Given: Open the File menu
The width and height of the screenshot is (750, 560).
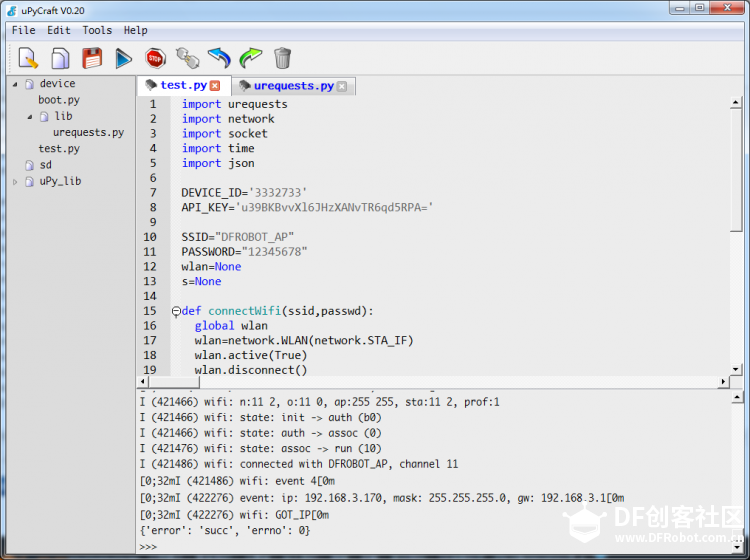Looking at the screenshot, I should 23,30.
